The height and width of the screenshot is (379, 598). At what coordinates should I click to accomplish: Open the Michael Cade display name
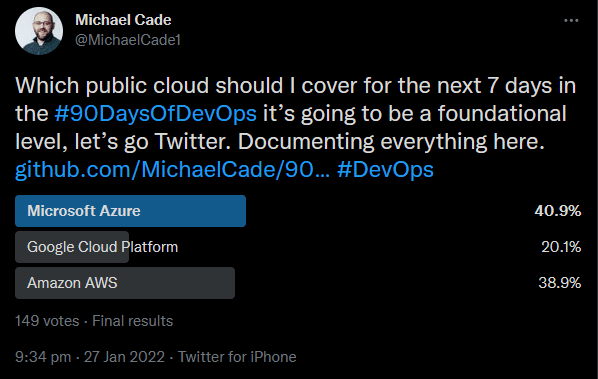click(x=123, y=20)
